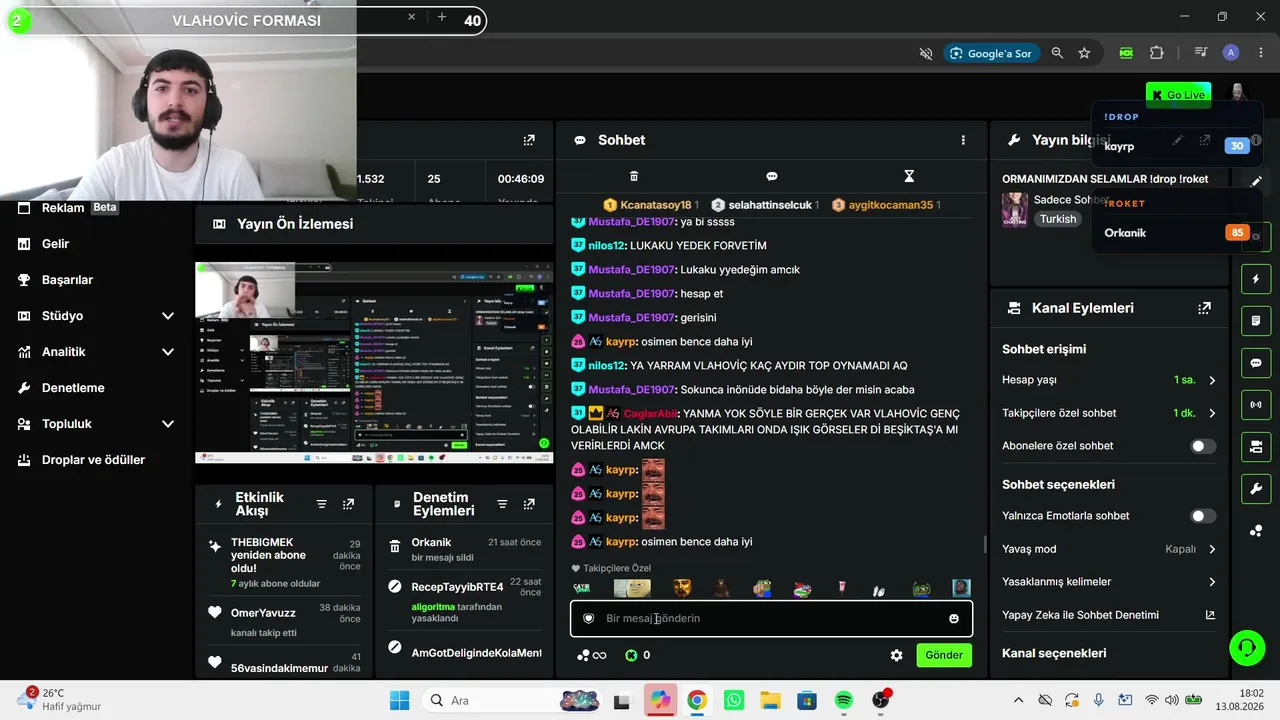This screenshot has height=720, width=1280.
Task: Open Yavaş mod settings
Action: tap(1109, 549)
